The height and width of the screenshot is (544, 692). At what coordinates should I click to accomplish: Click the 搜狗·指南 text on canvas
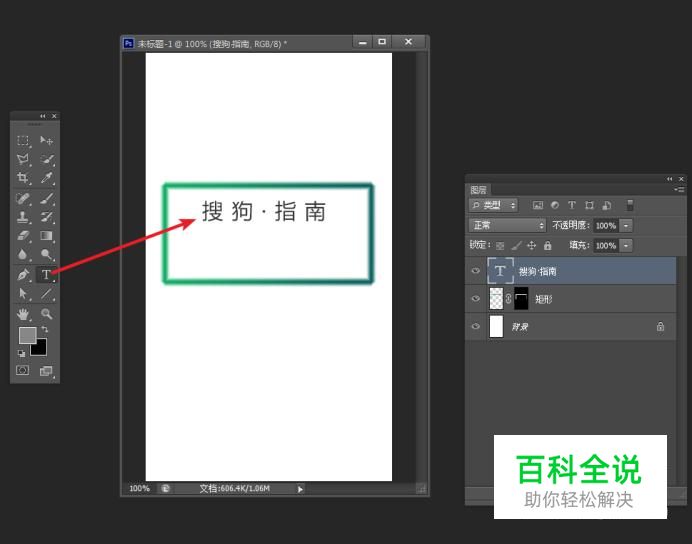(264, 211)
